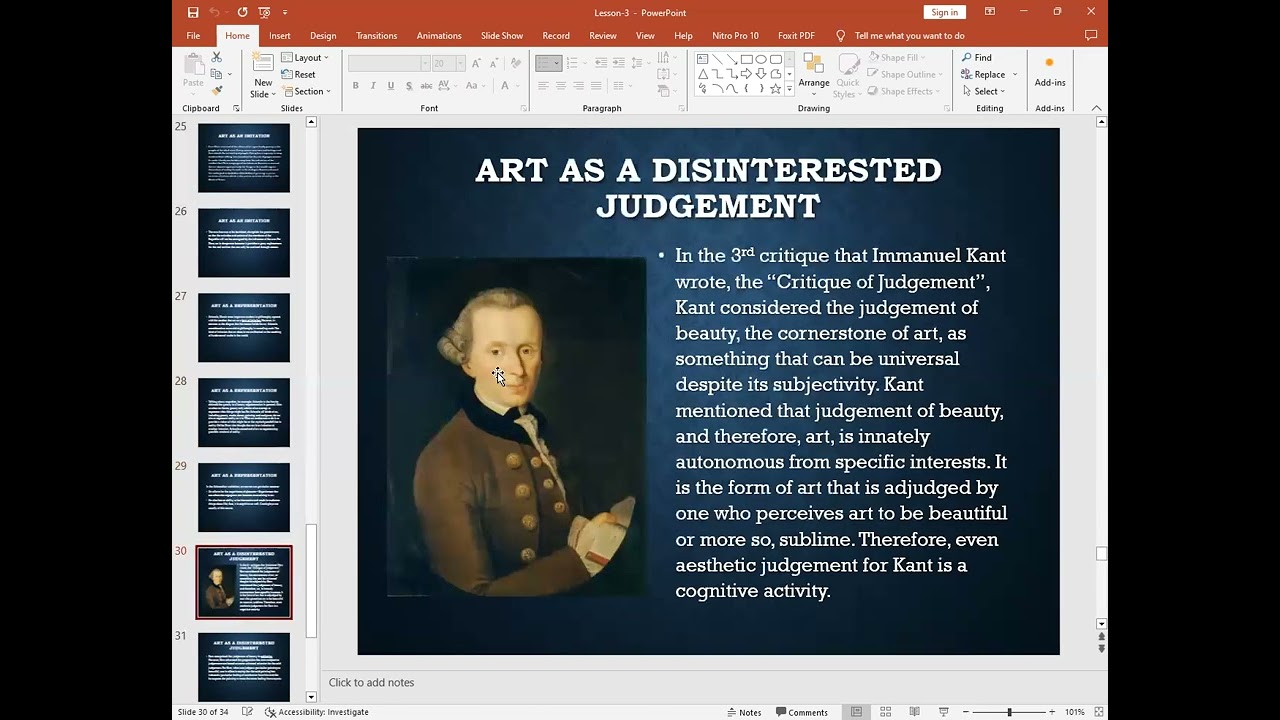Image resolution: width=1280 pixels, height=720 pixels.
Task: Toggle Italic formatting
Action: (x=373, y=86)
